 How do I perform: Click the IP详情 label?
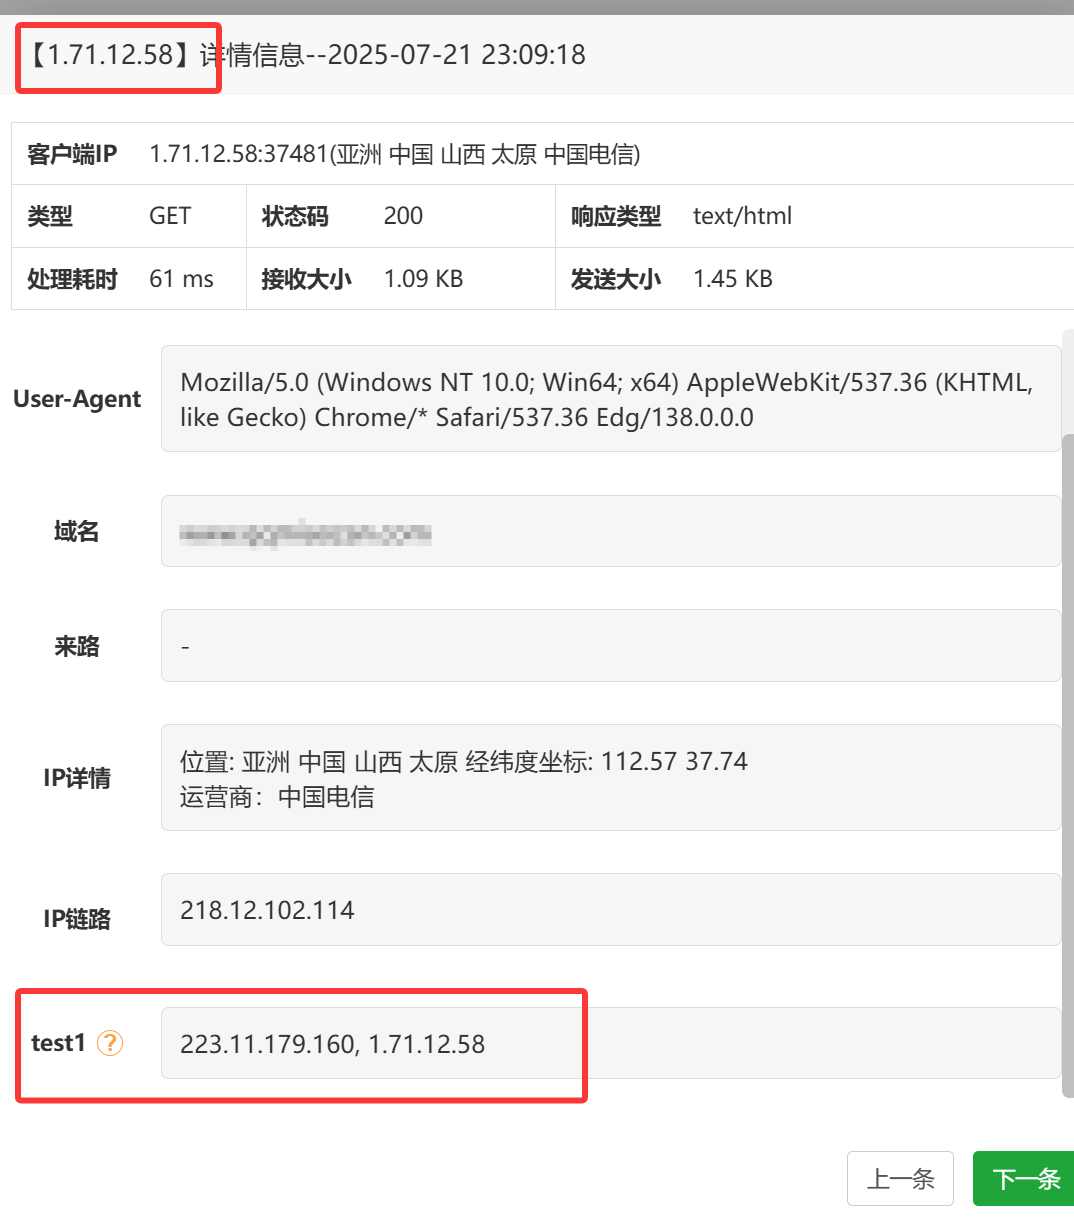tap(77, 778)
